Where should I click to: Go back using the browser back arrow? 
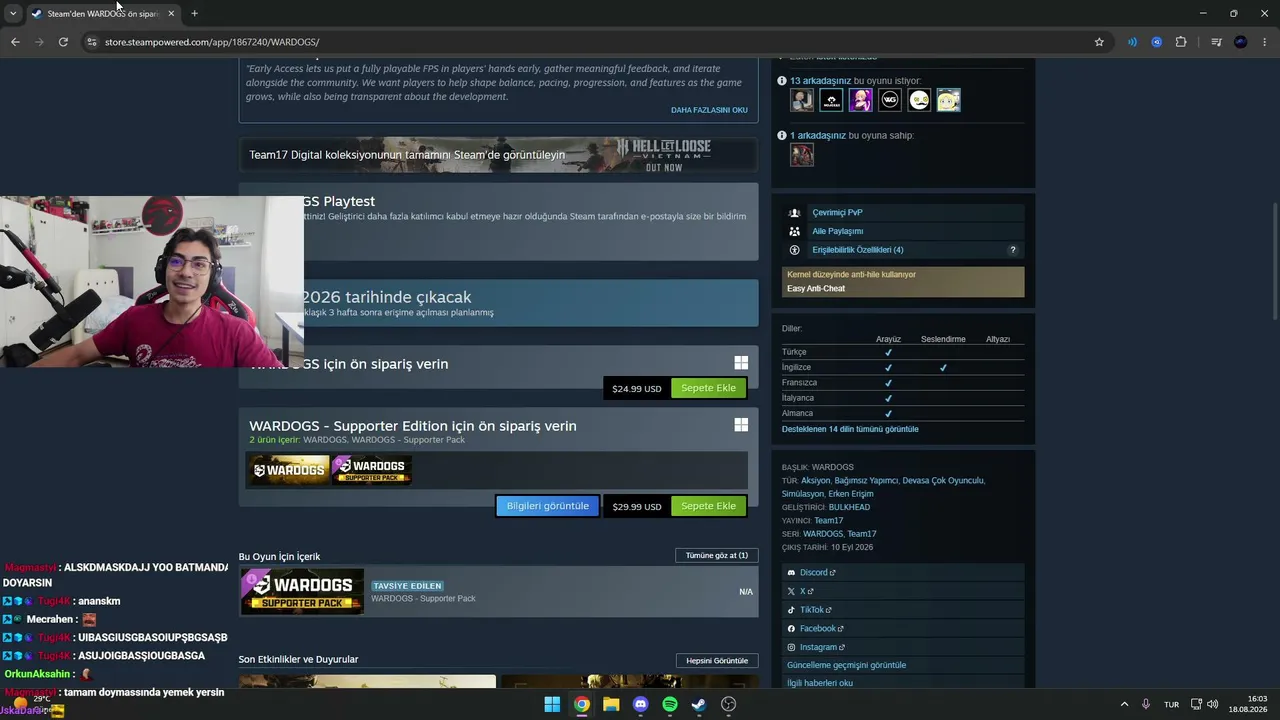[15, 42]
